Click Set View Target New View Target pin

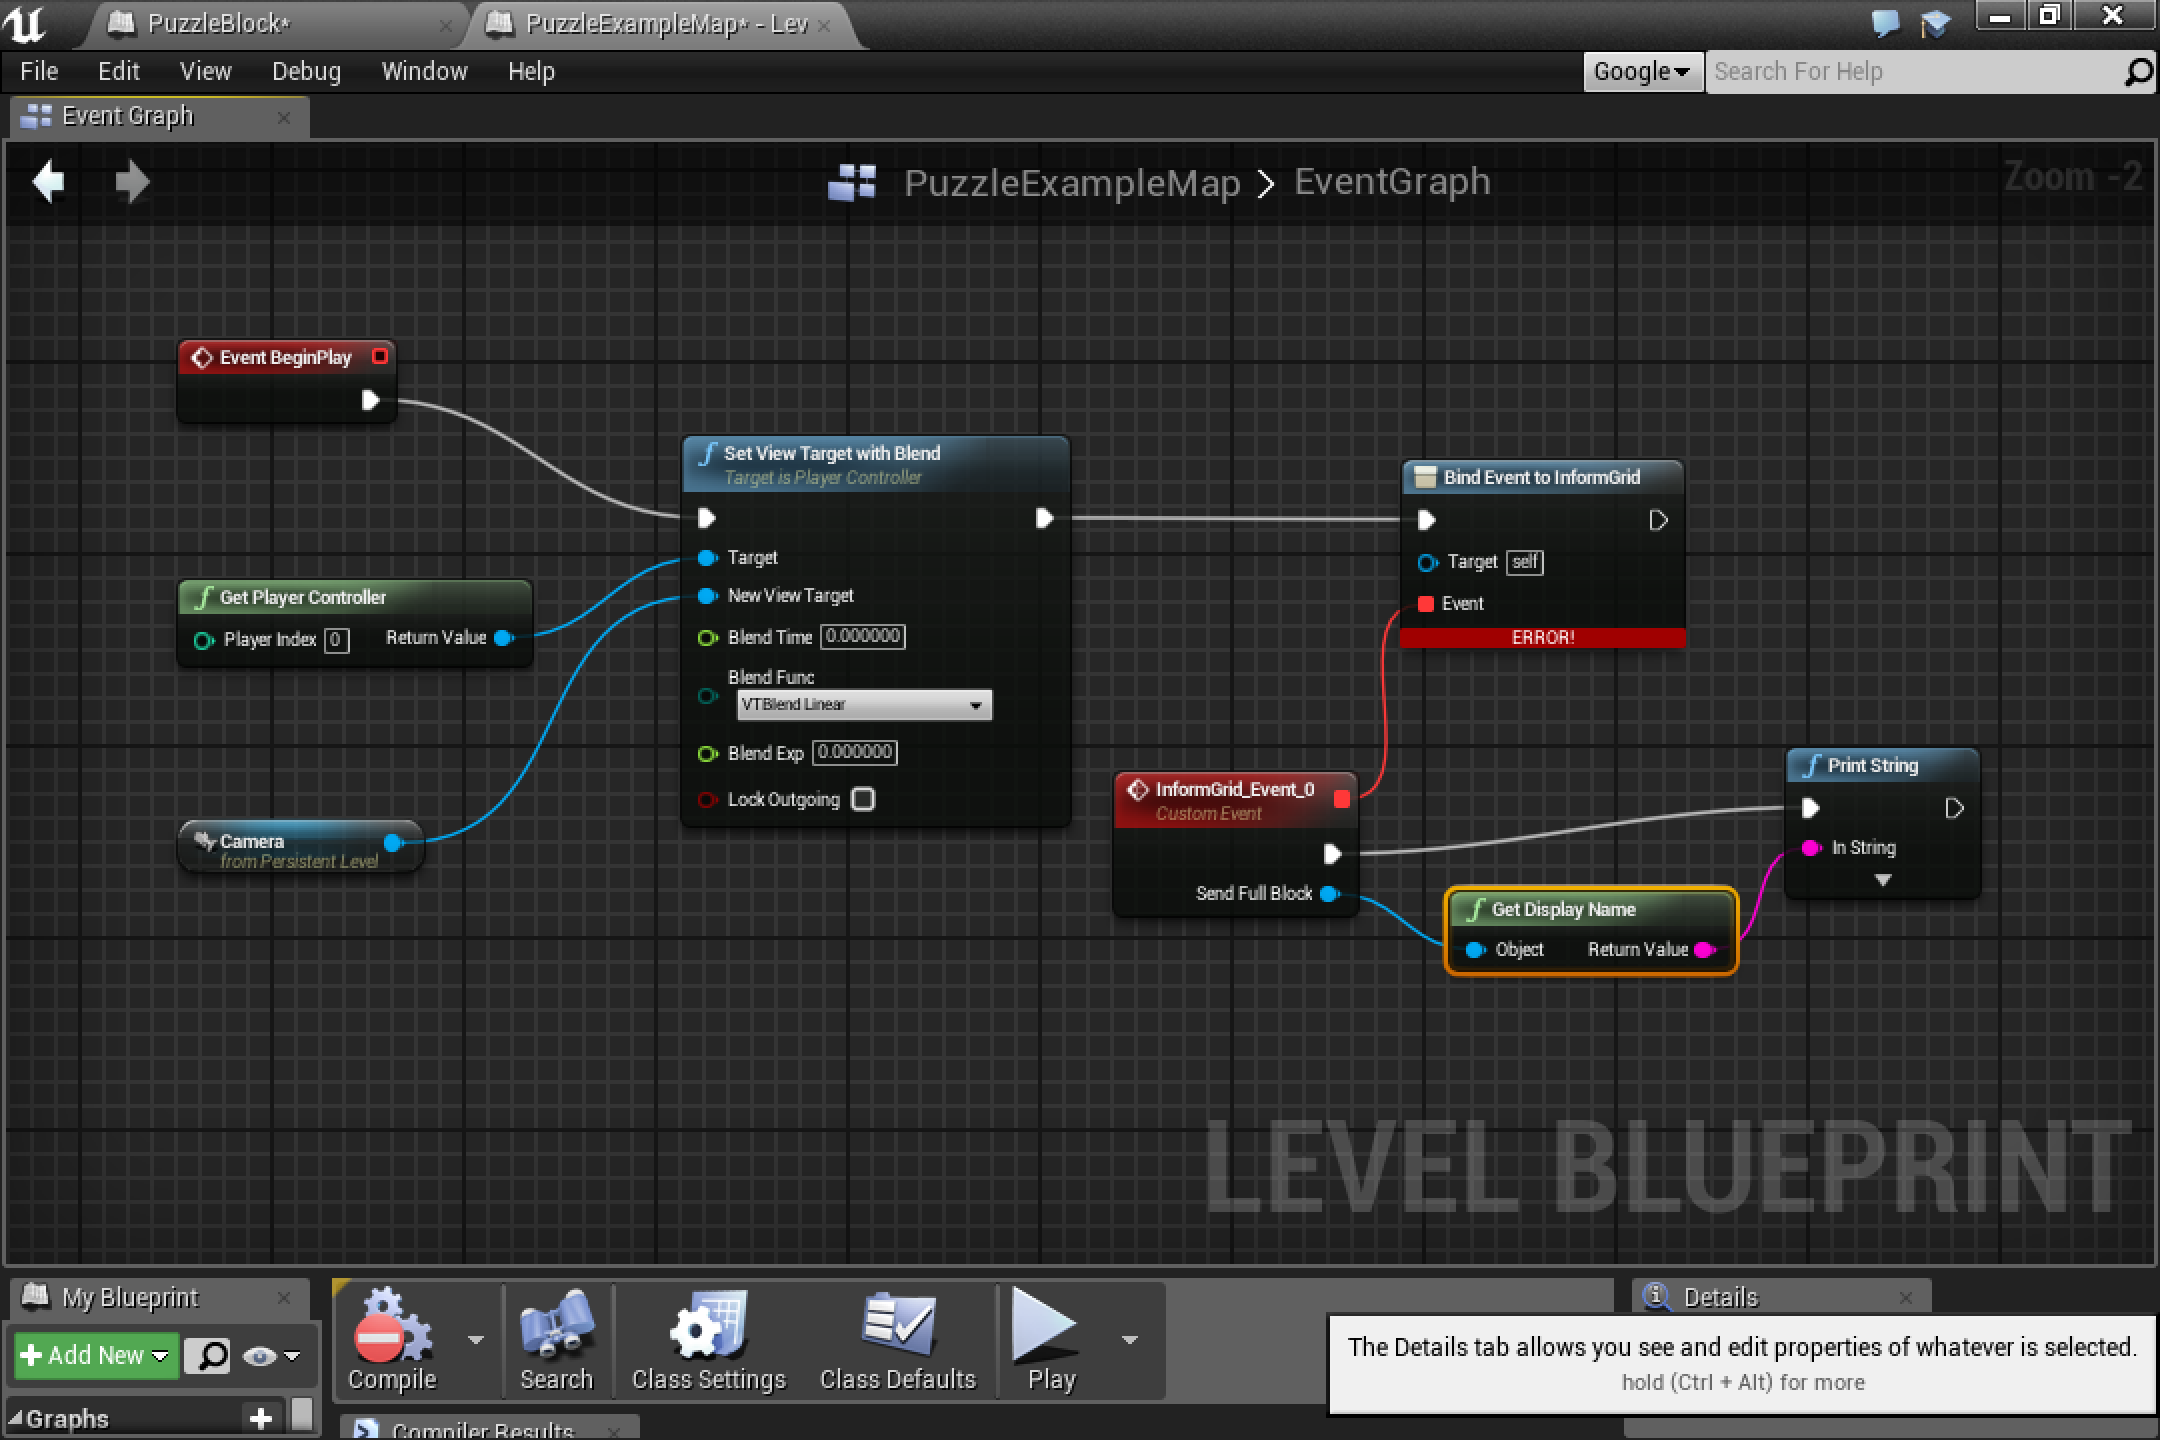click(707, 596)
